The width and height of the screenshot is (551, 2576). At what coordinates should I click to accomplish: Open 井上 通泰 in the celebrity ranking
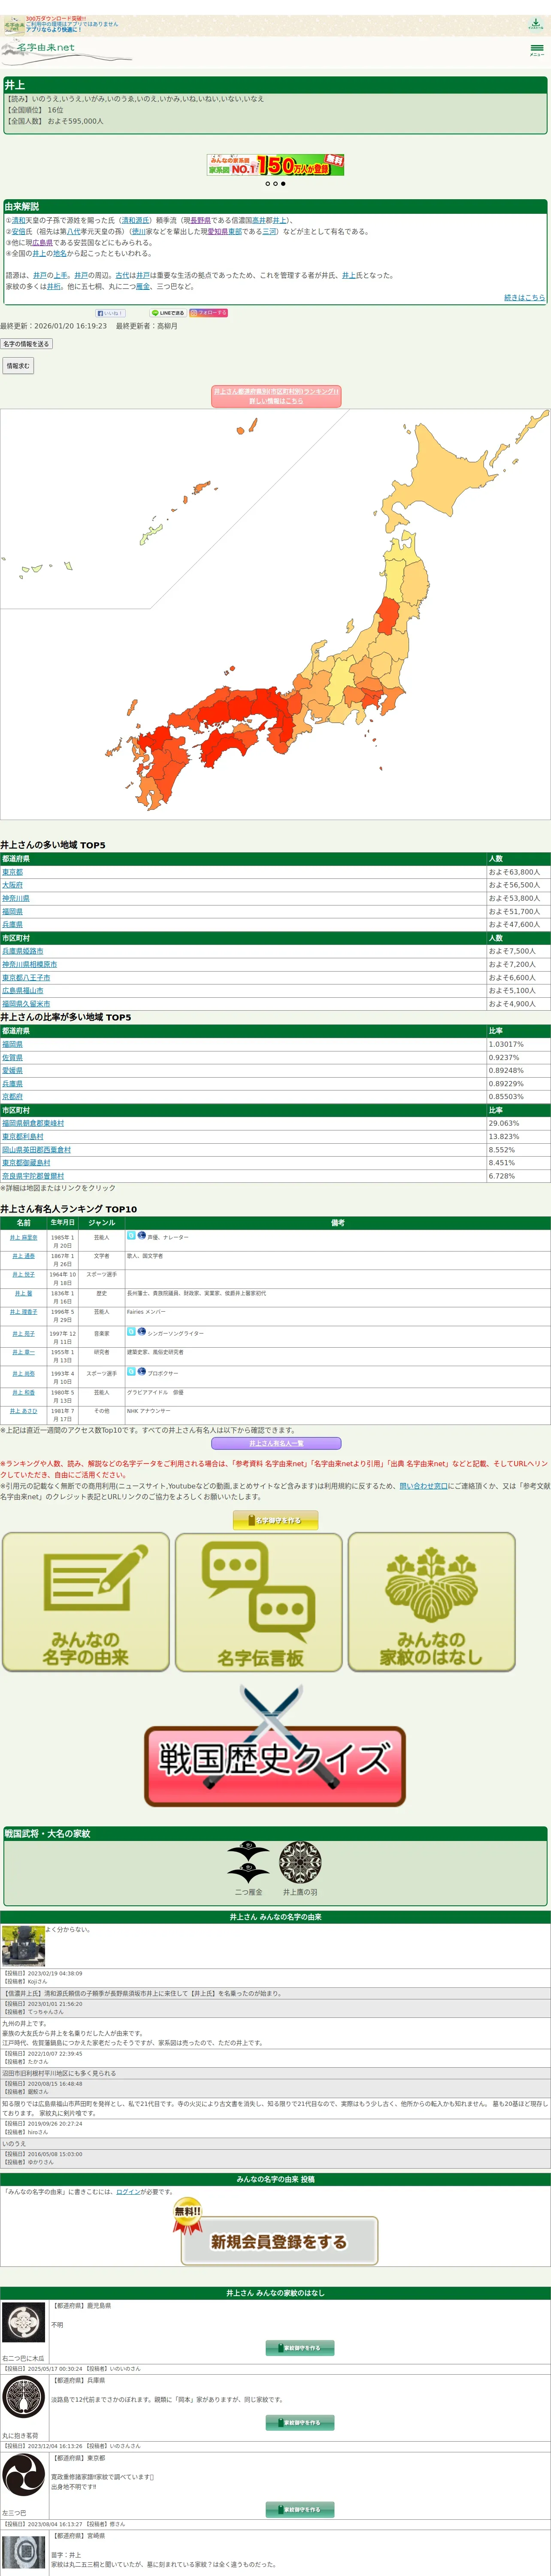pyautogui.click(x=23, y=1256)
